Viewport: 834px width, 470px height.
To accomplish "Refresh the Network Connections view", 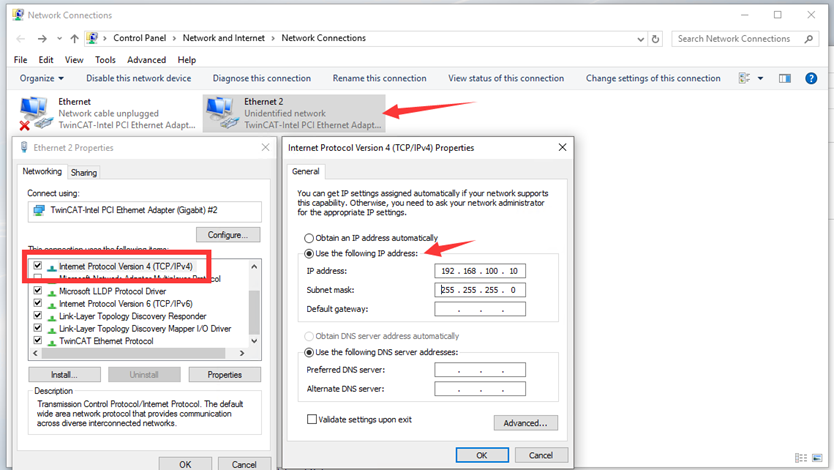I will [x=655, y=39].
